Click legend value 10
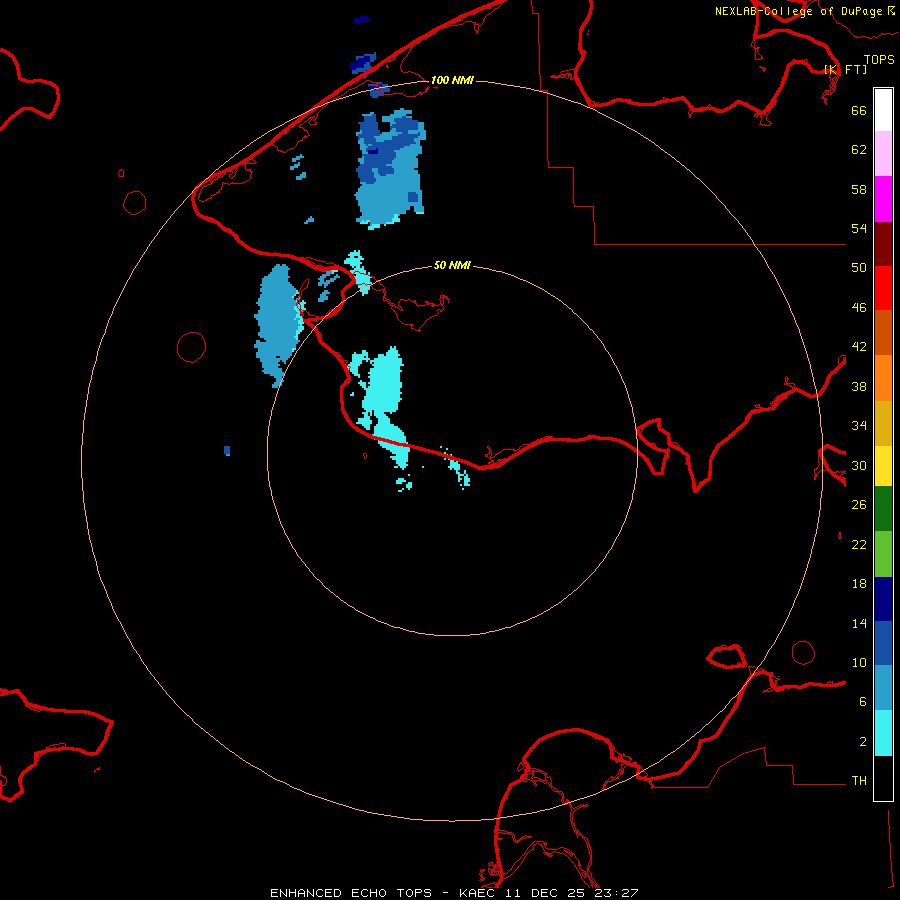The height and width of the screenshot is (900, 900). click(x=859, y=662)
